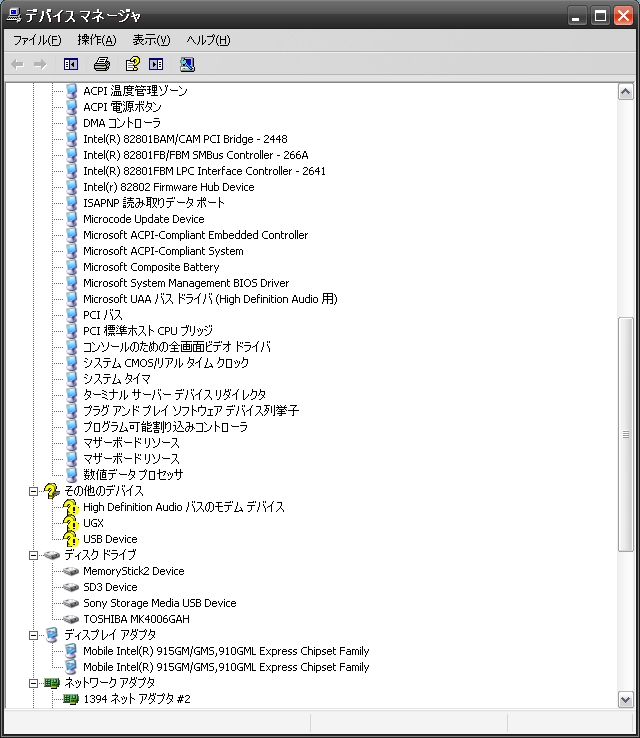
Task: Open the ヘルプ(H) menu
Action: 208,40
